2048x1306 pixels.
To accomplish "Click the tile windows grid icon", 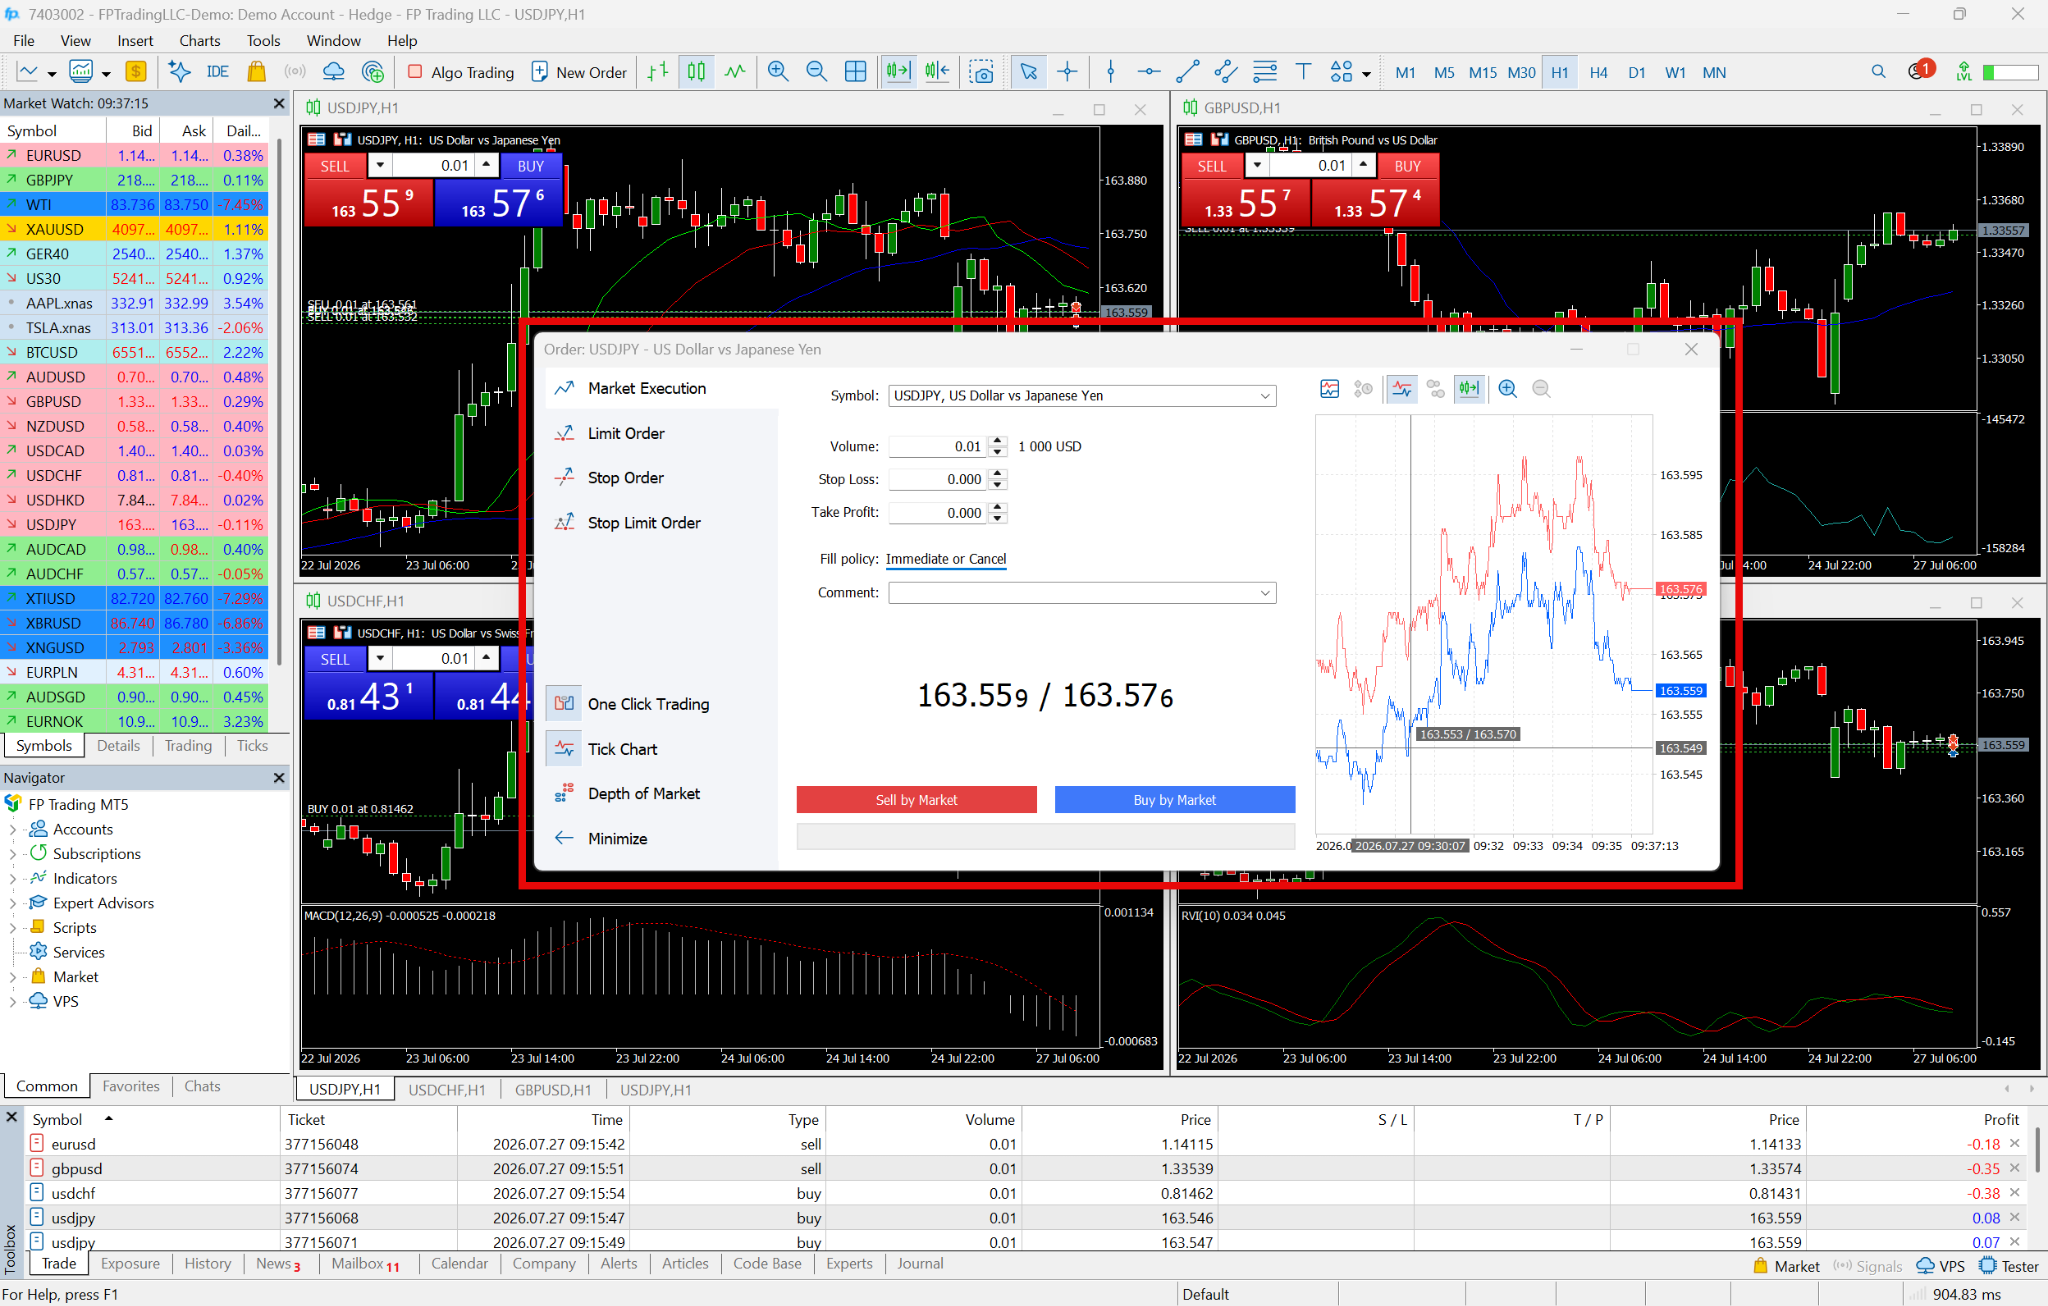I will click(x=856, y=72).
